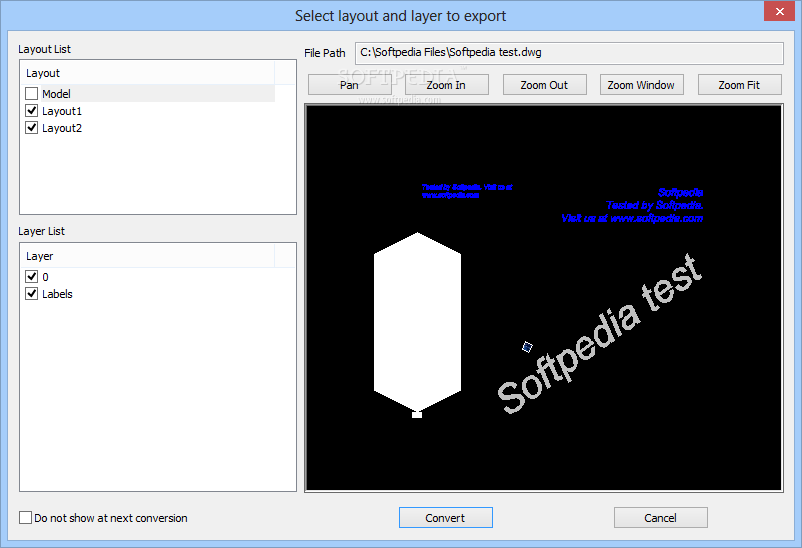Click the Zoom In button
This screenshot has width=802, height=548.
click(447, 85)
